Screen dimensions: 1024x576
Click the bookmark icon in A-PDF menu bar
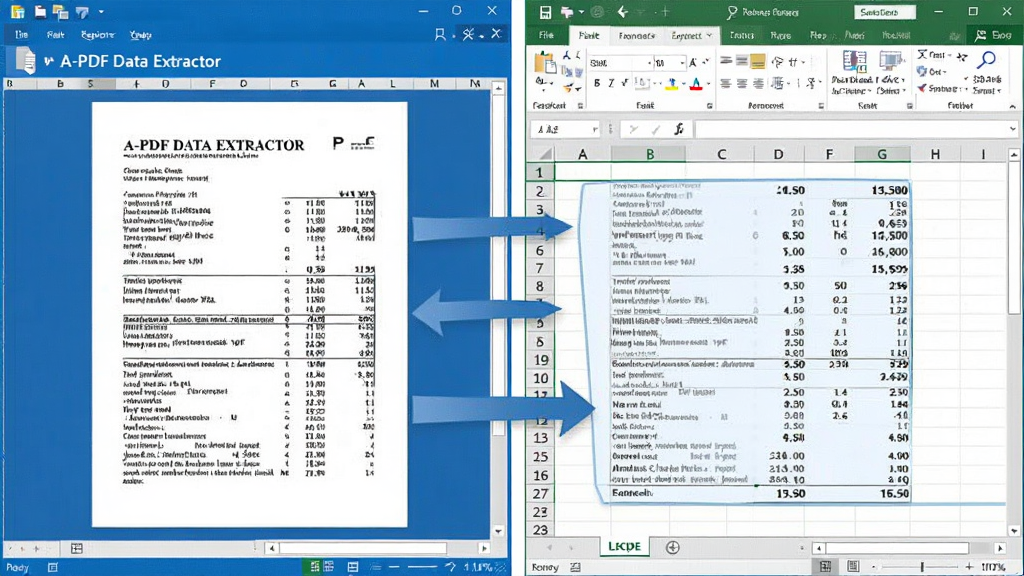(x=440, y=35)
